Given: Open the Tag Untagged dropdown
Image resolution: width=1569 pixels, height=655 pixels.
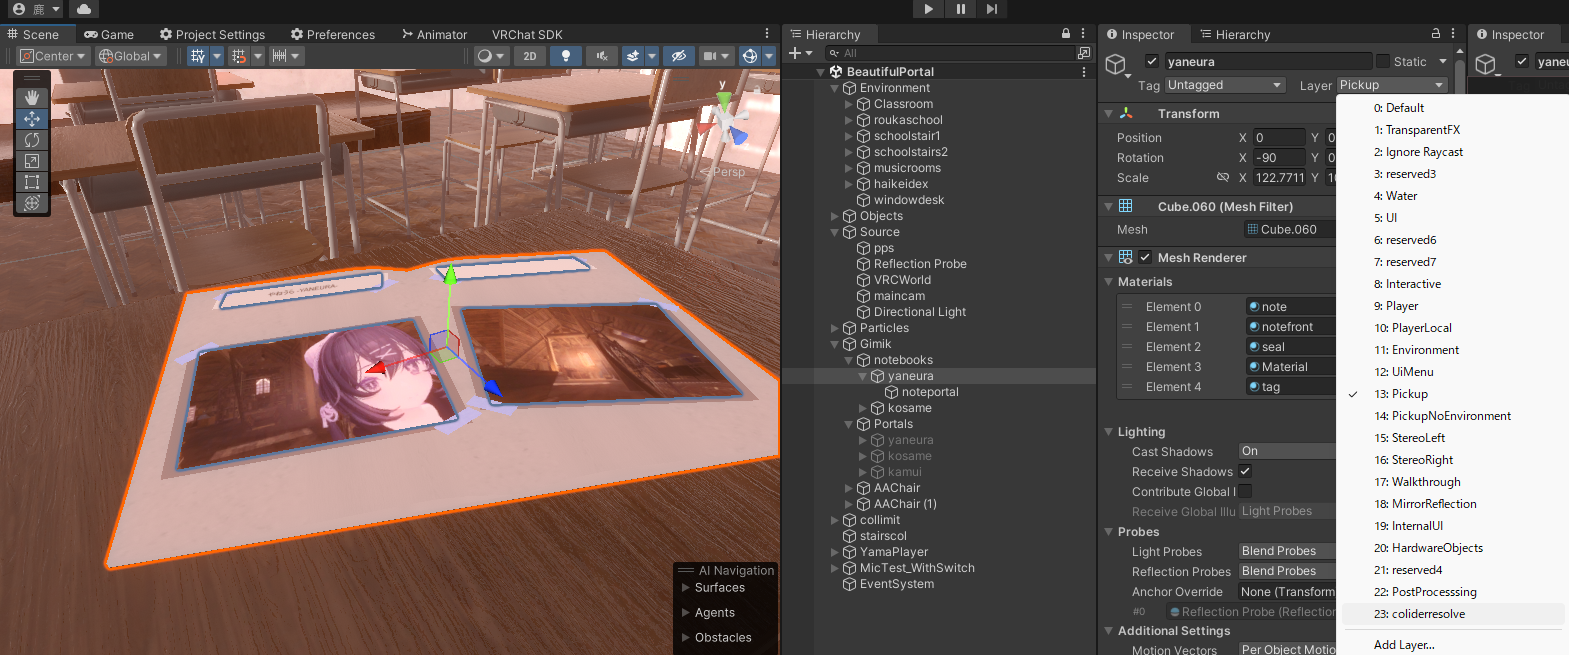Looking at the screenshot, I should coord(1225,85).
